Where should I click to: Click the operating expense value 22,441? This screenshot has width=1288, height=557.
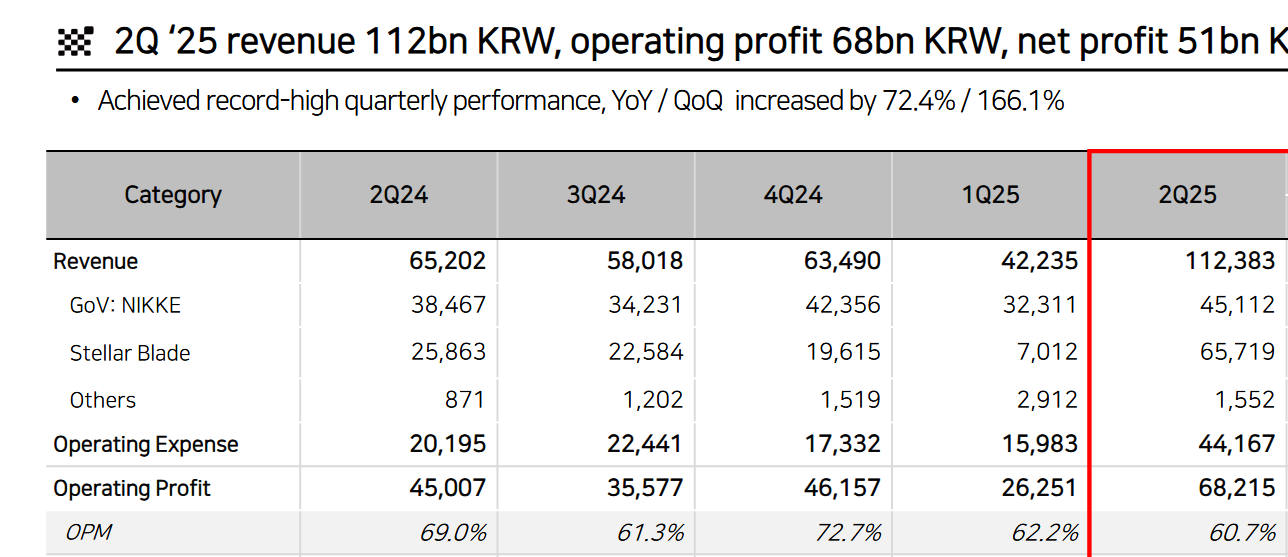(645, 445)
